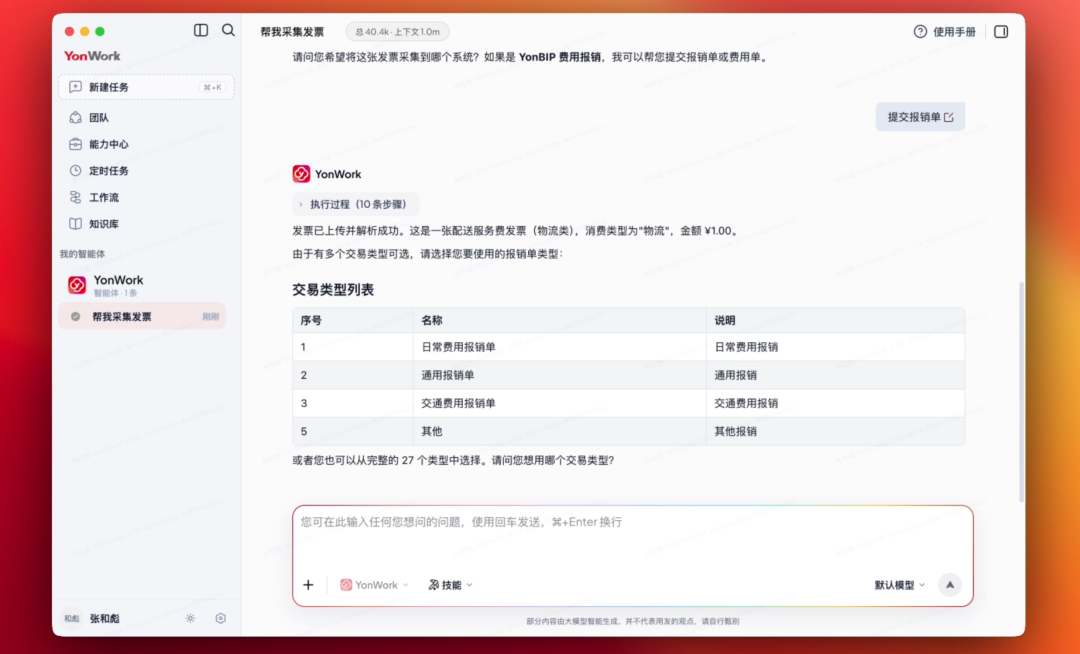Screen dimensions: 1080x654
Task: Open the 技能 skills dropdown
Action: pyautogui.click(x=450, y=585)
